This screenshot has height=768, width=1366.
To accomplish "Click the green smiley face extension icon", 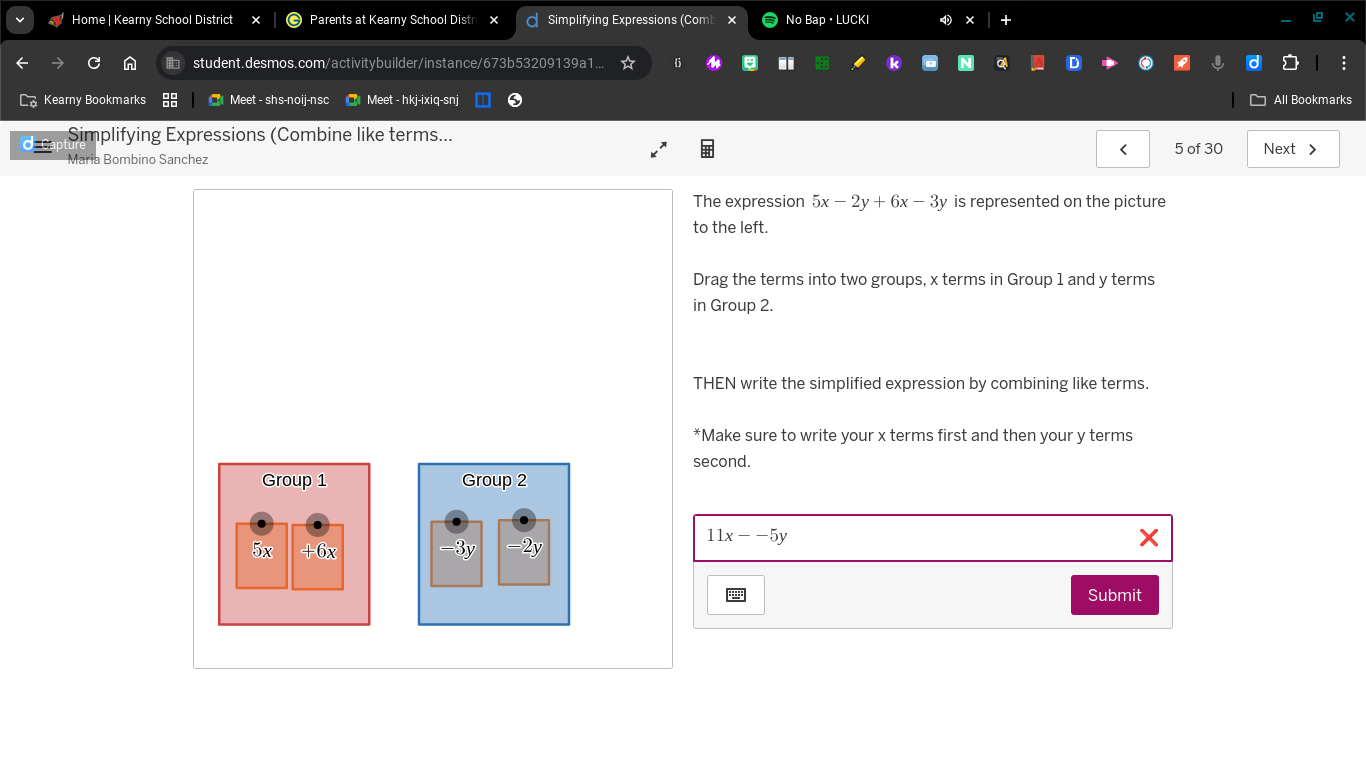I will [750, 63].
